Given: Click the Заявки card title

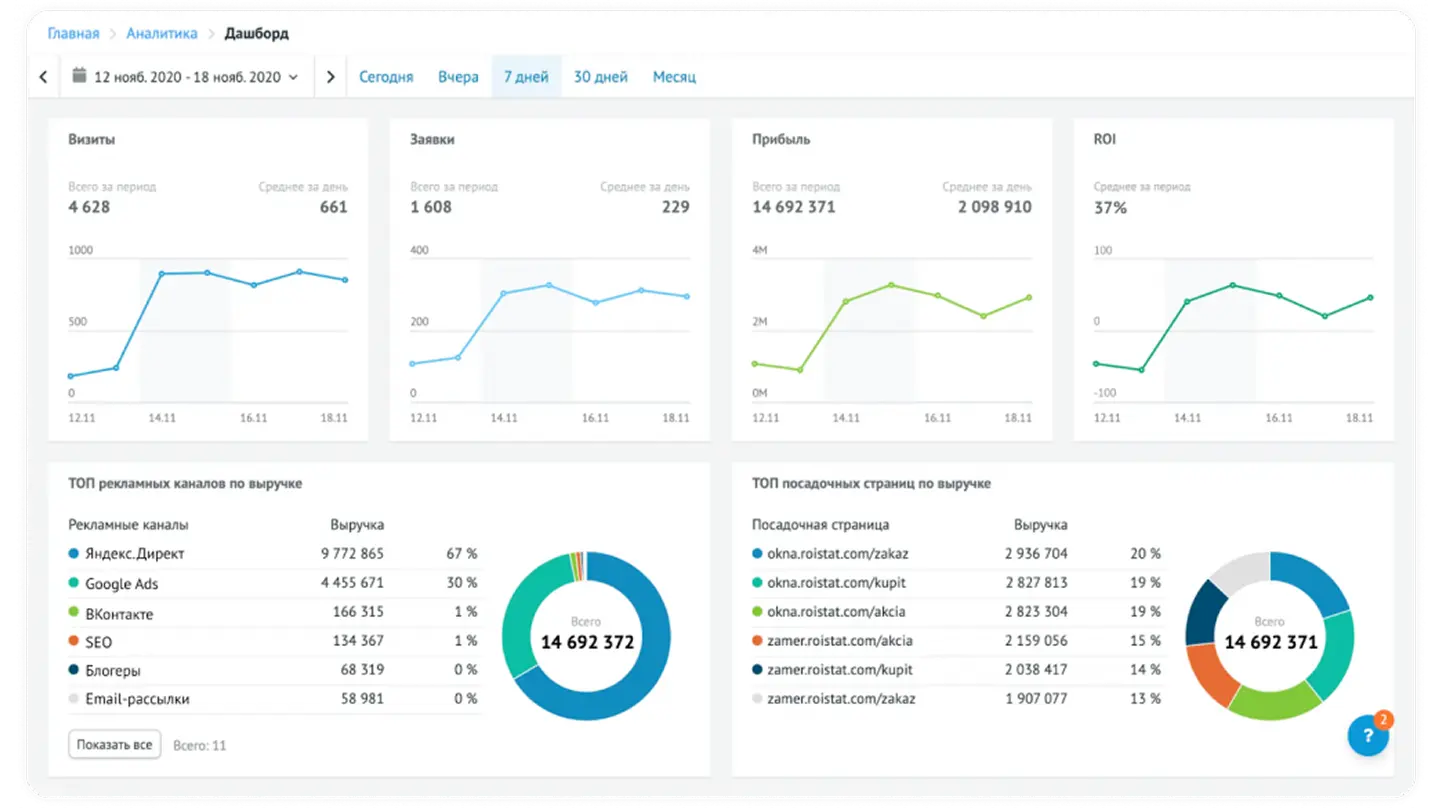Looking at the screenshot, I should pos(432,139).
